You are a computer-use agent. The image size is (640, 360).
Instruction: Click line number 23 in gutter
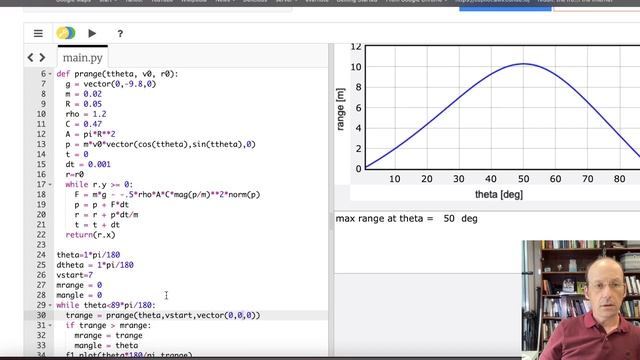(41, 245)
